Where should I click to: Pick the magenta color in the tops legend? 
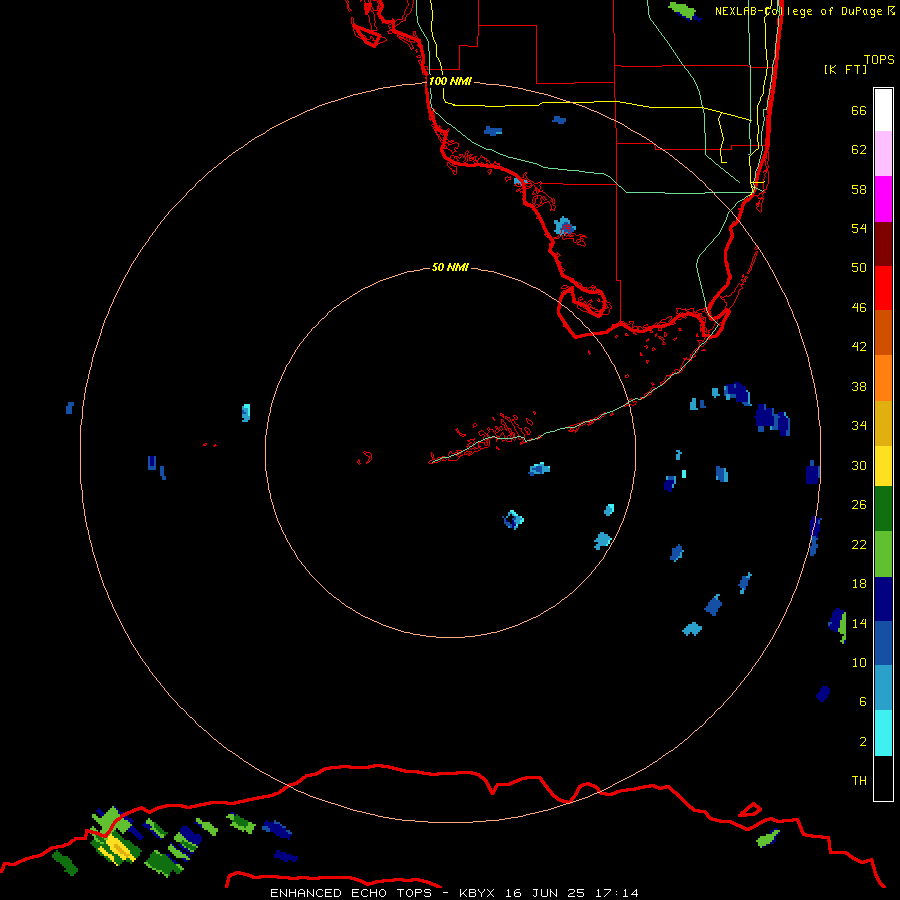[x=883, y=199]
